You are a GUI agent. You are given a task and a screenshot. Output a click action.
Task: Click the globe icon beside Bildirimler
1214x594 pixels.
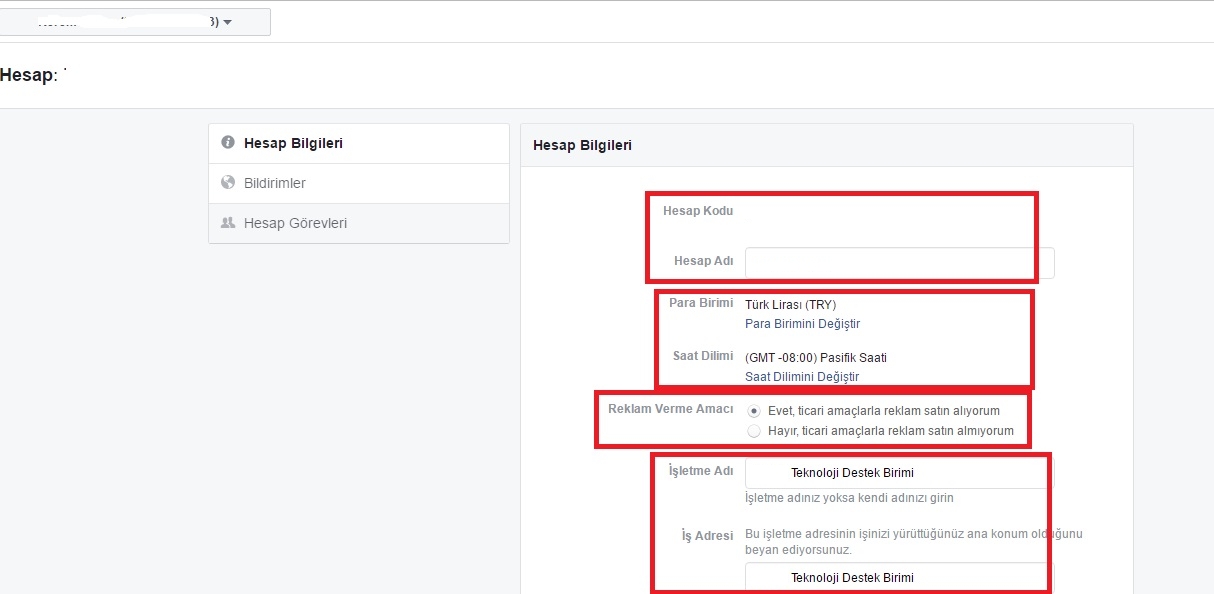pyautogui.click(x=227, y=183)
